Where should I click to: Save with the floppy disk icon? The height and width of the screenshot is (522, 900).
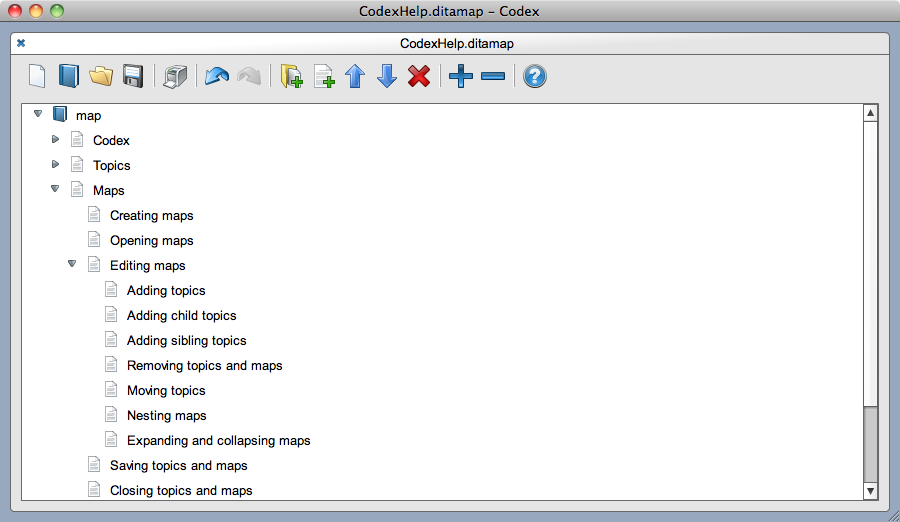click(x=132, y=76)
